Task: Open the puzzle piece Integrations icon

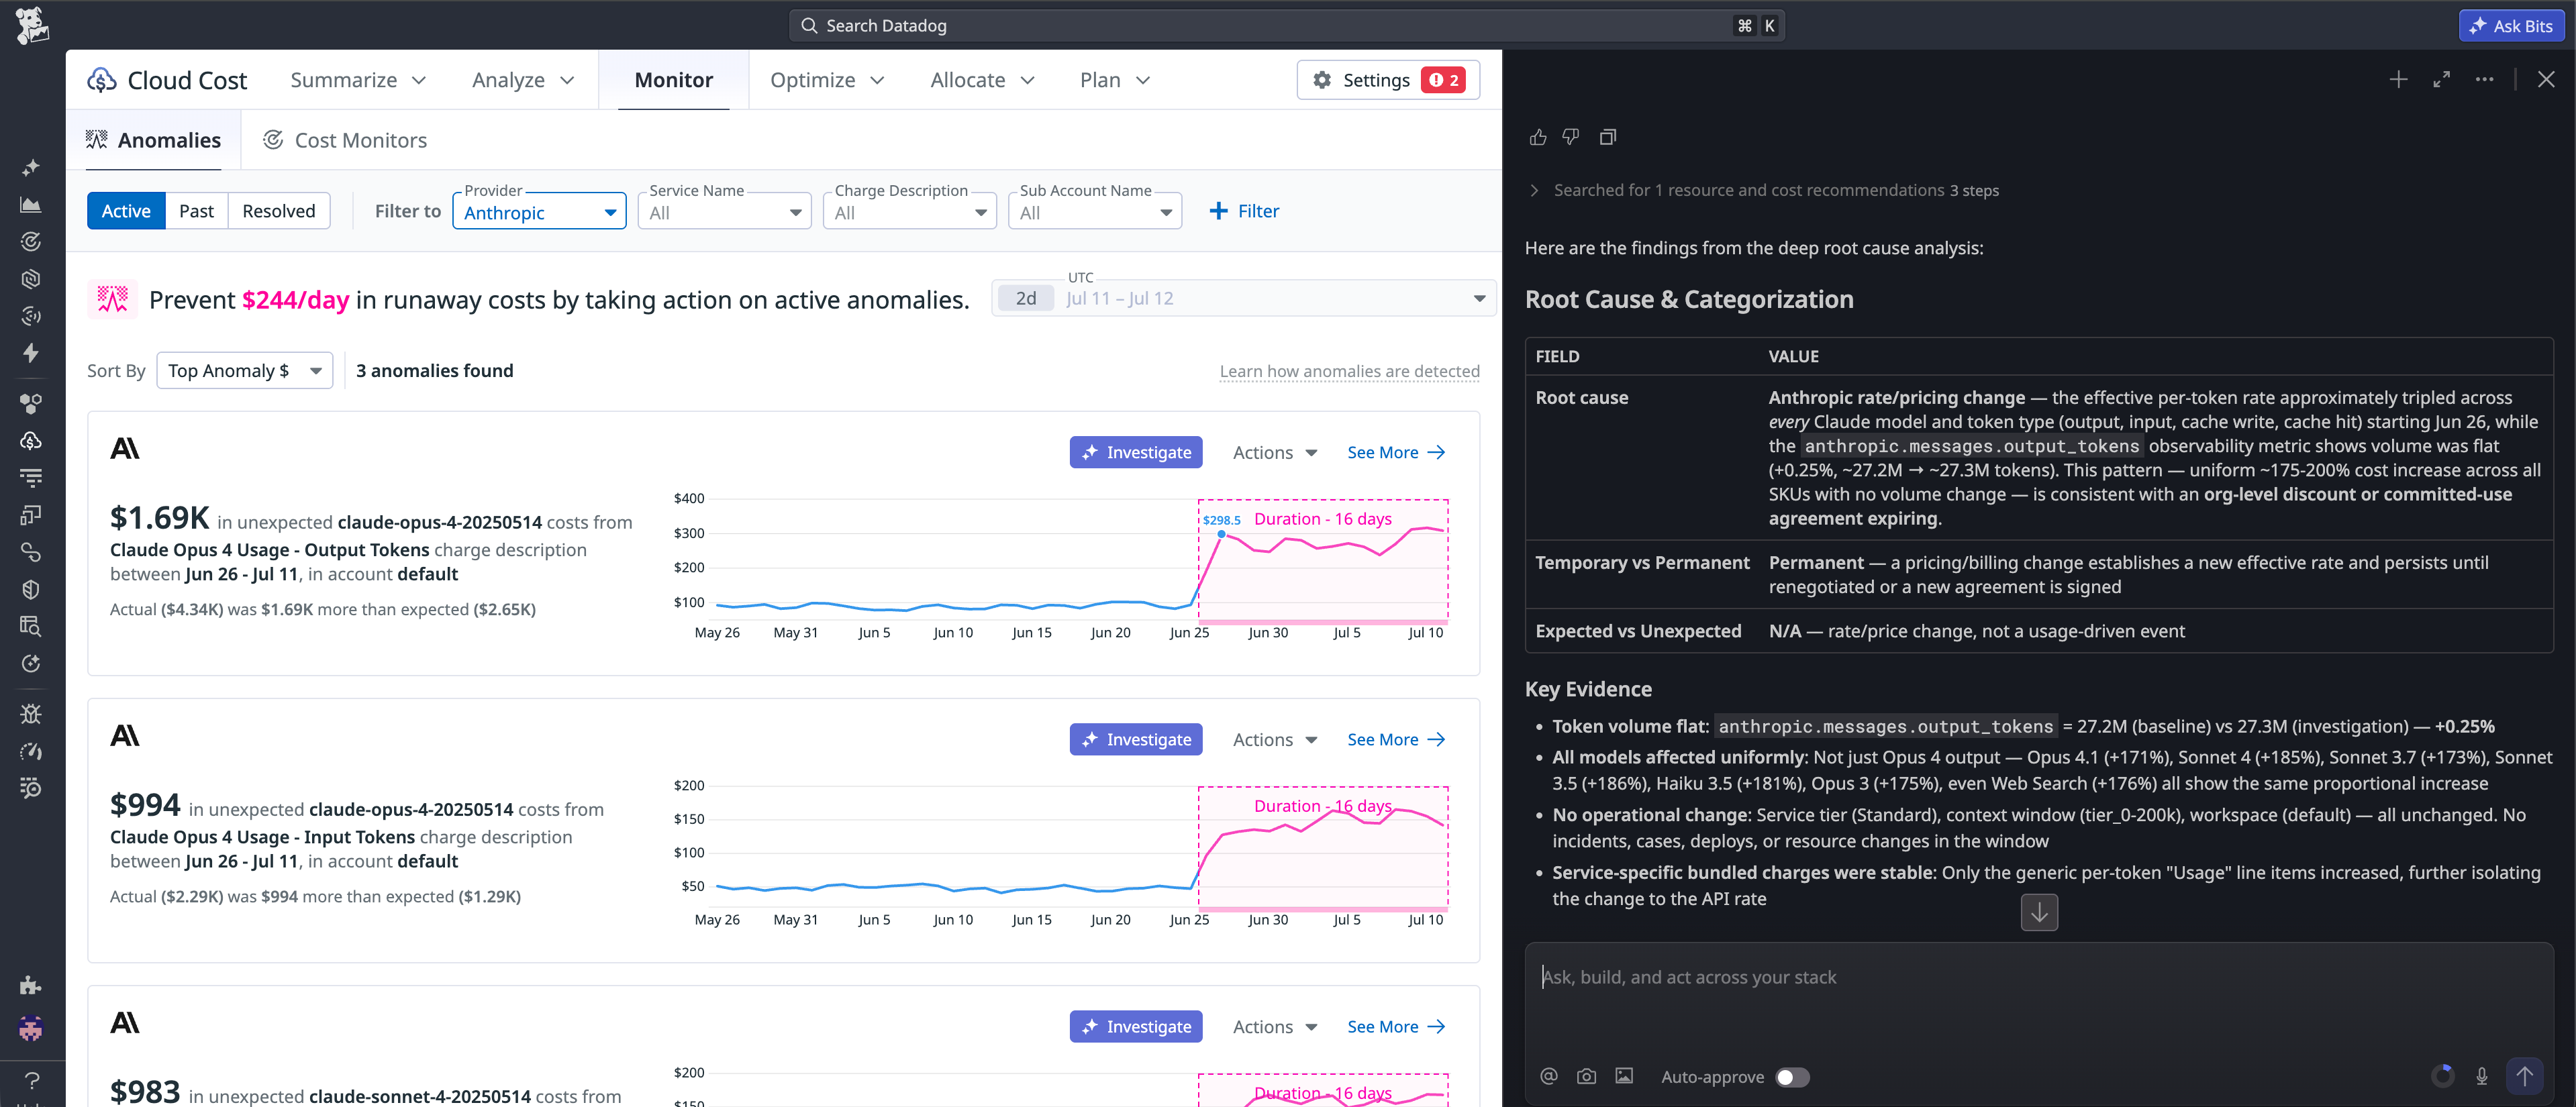Action: tap(31, 985)
